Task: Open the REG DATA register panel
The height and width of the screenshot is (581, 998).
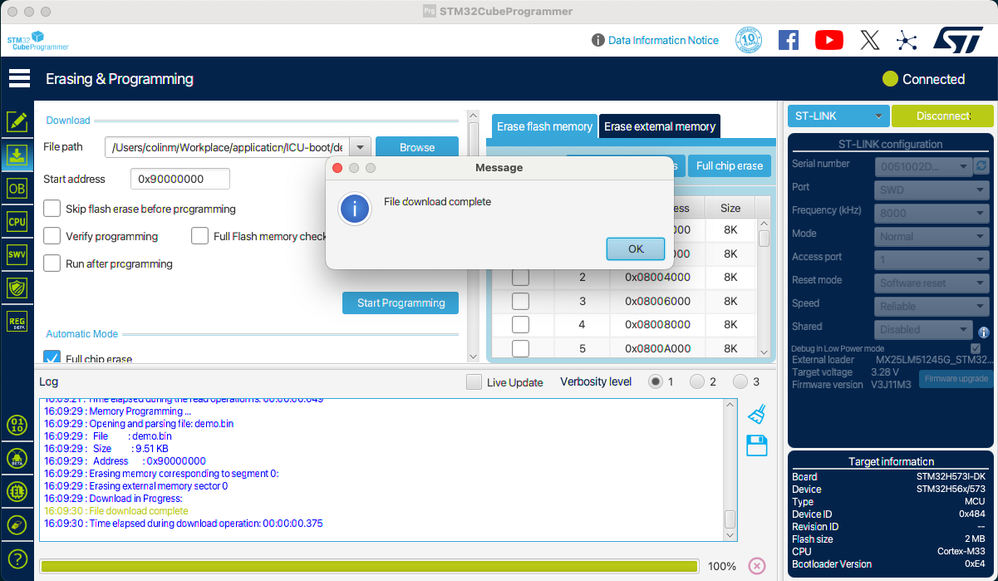Action: click(x=17, y=321)
